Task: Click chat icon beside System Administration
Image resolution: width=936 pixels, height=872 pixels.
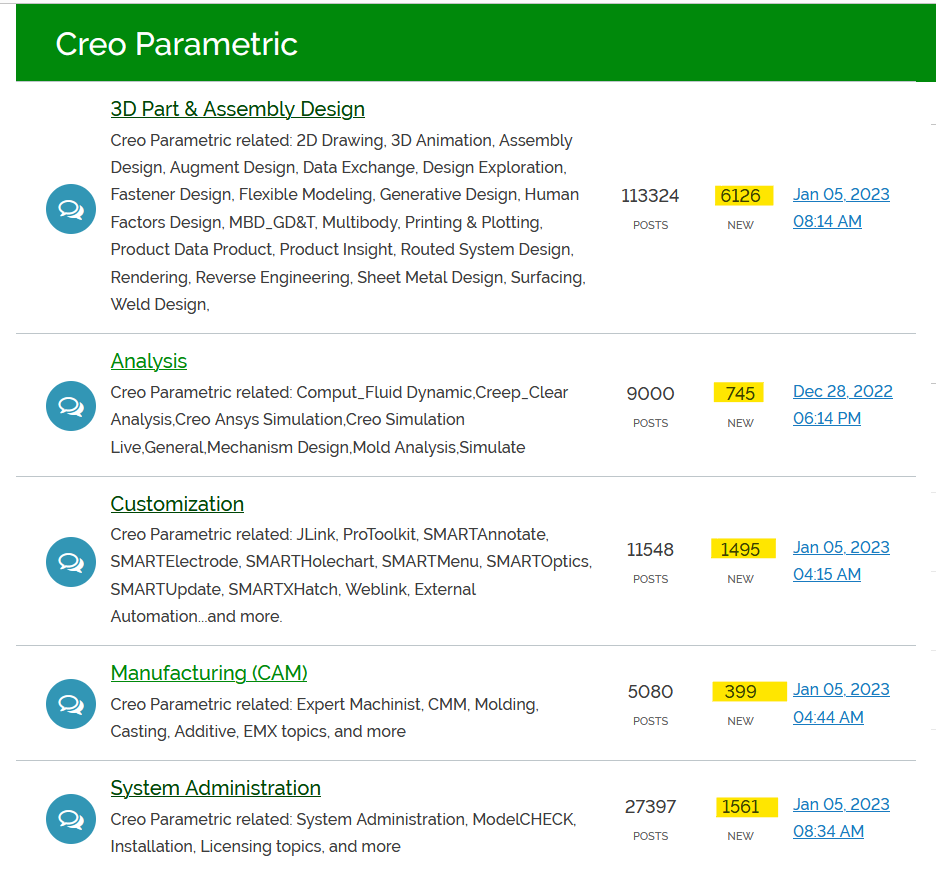Action: 71,819
